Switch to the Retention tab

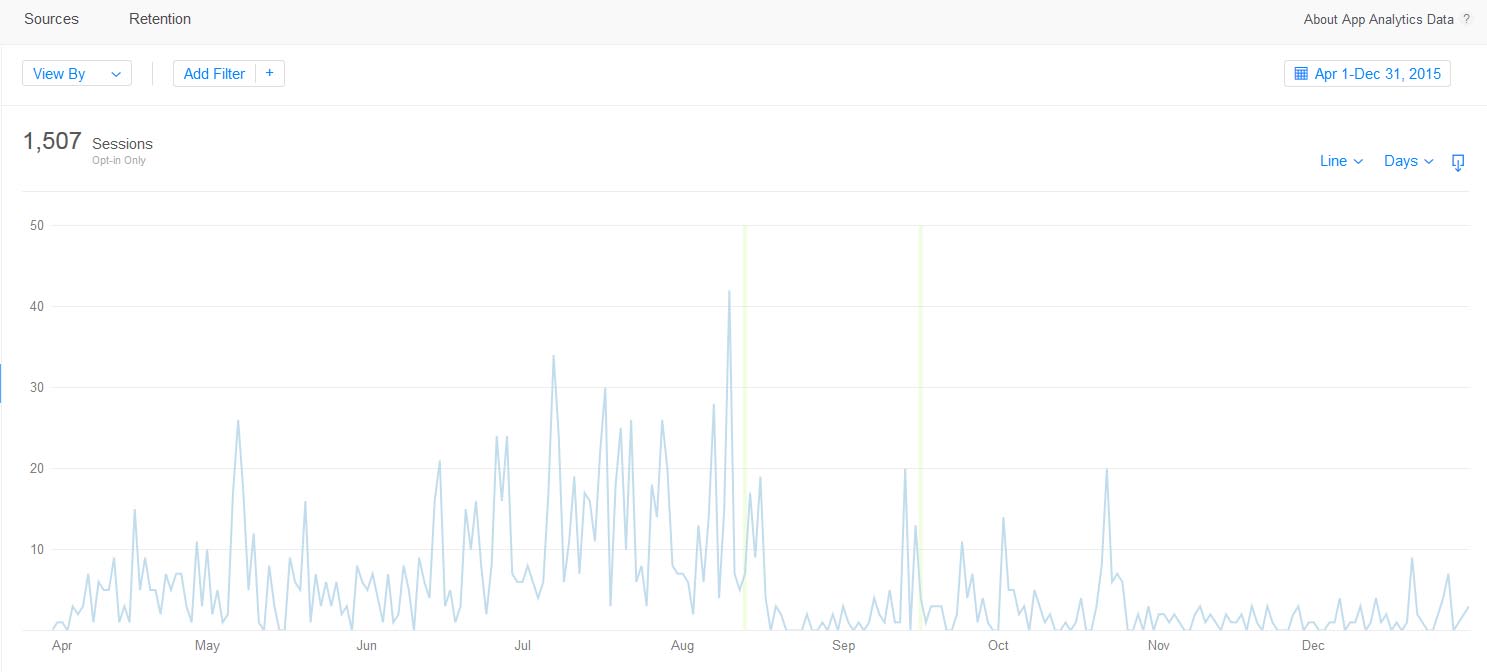coord(160,19)
